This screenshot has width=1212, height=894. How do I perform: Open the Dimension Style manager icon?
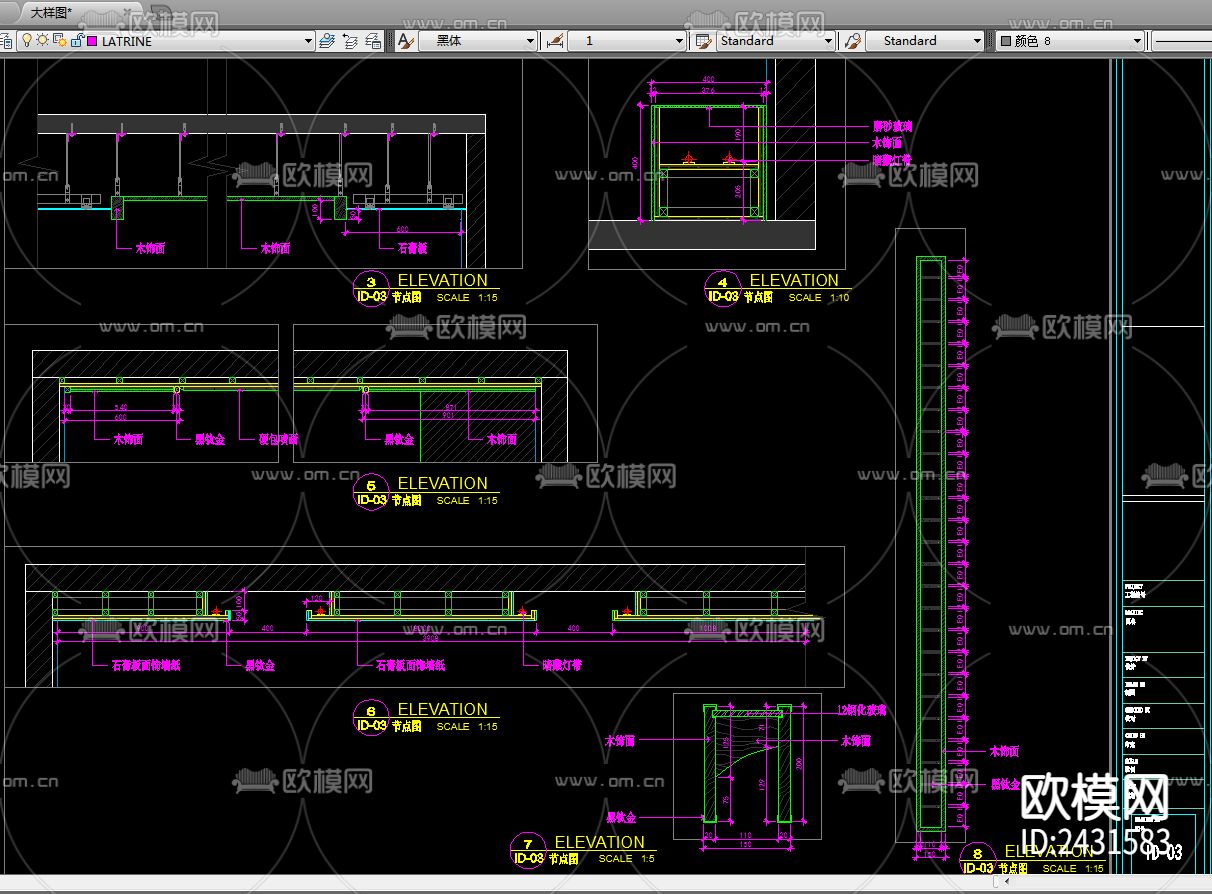(x=556, y=41)
